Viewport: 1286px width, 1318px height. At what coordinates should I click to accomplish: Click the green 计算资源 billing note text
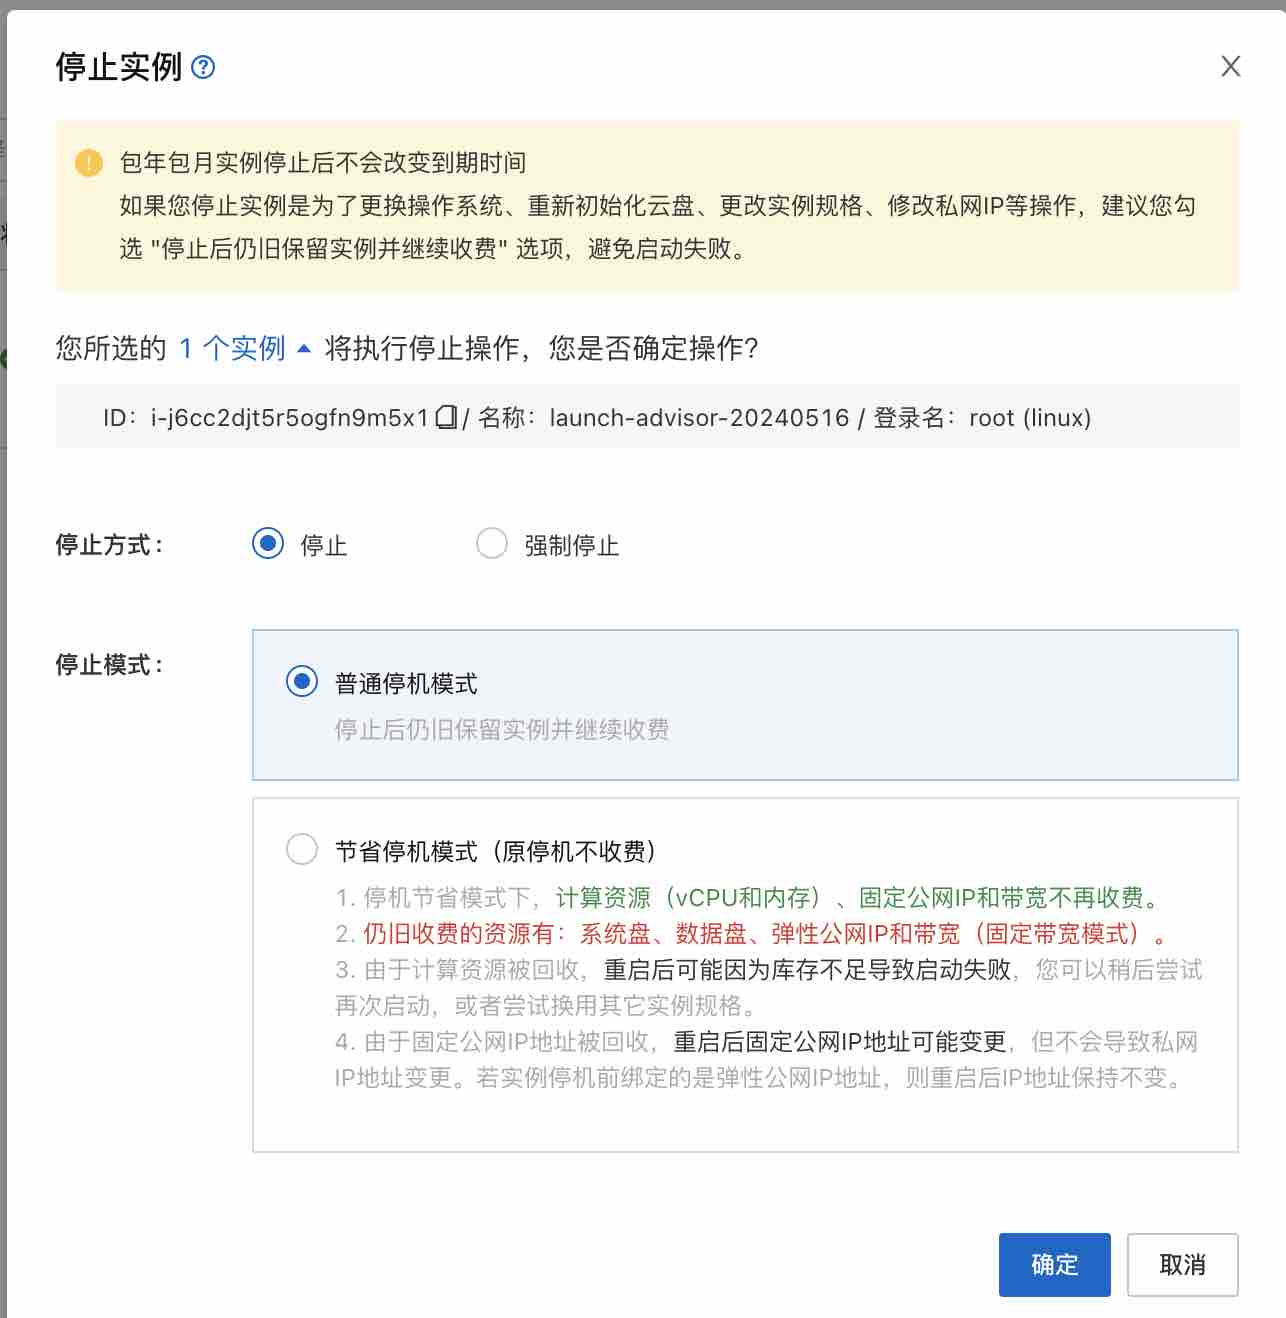click(x=603, y=898)
